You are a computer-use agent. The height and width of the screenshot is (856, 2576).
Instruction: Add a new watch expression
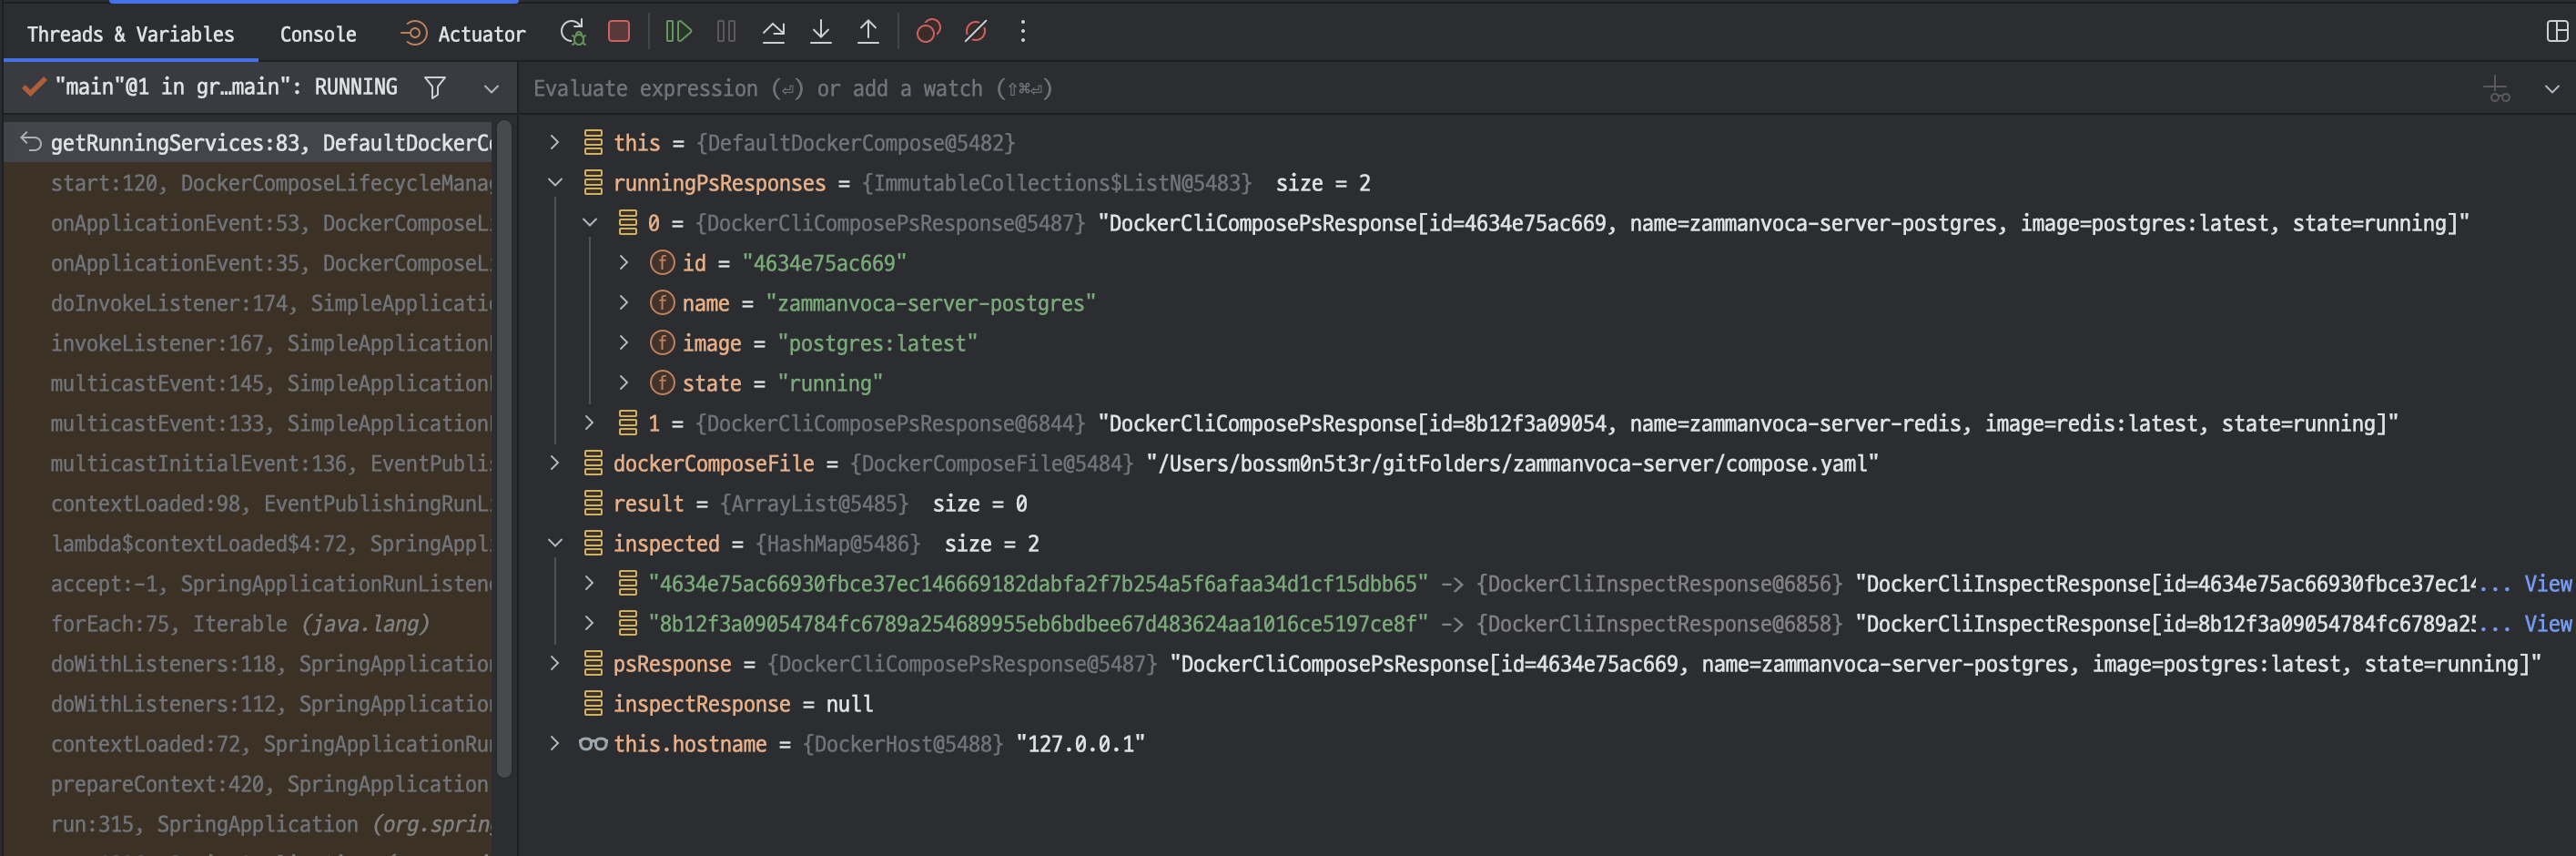pos(2497,88)
